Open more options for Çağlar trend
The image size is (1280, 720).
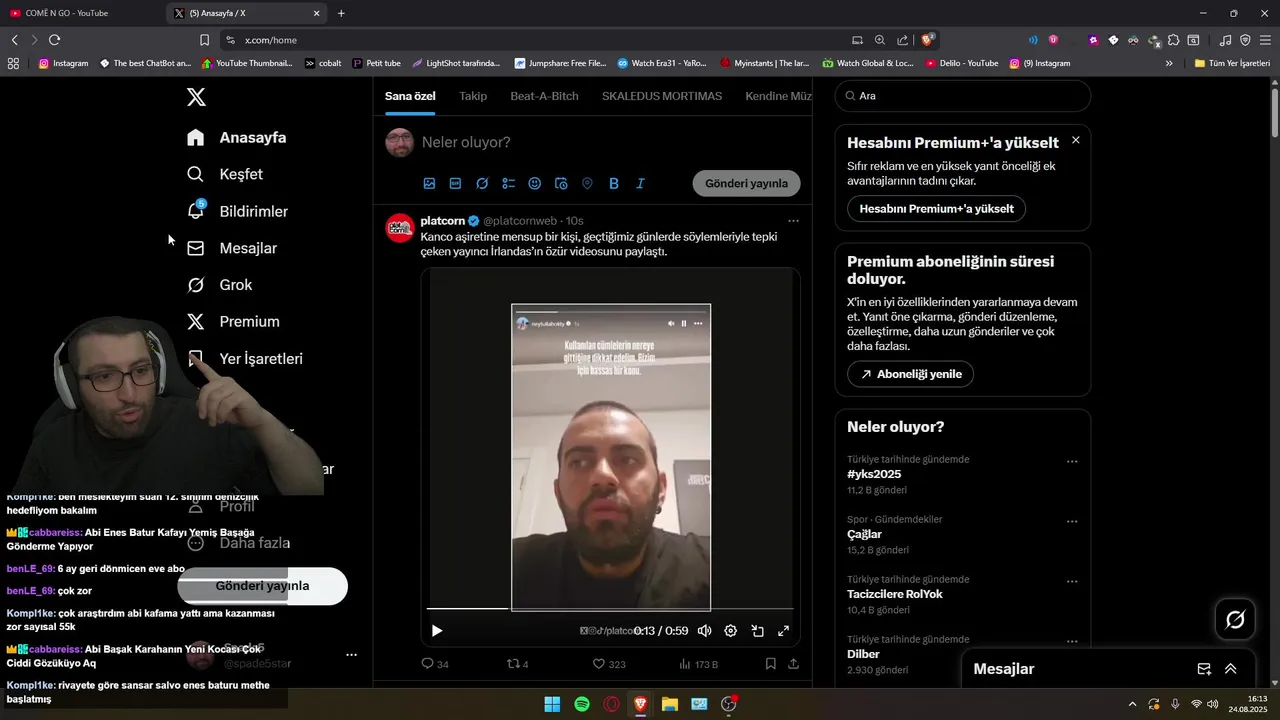click(1072, 522)
